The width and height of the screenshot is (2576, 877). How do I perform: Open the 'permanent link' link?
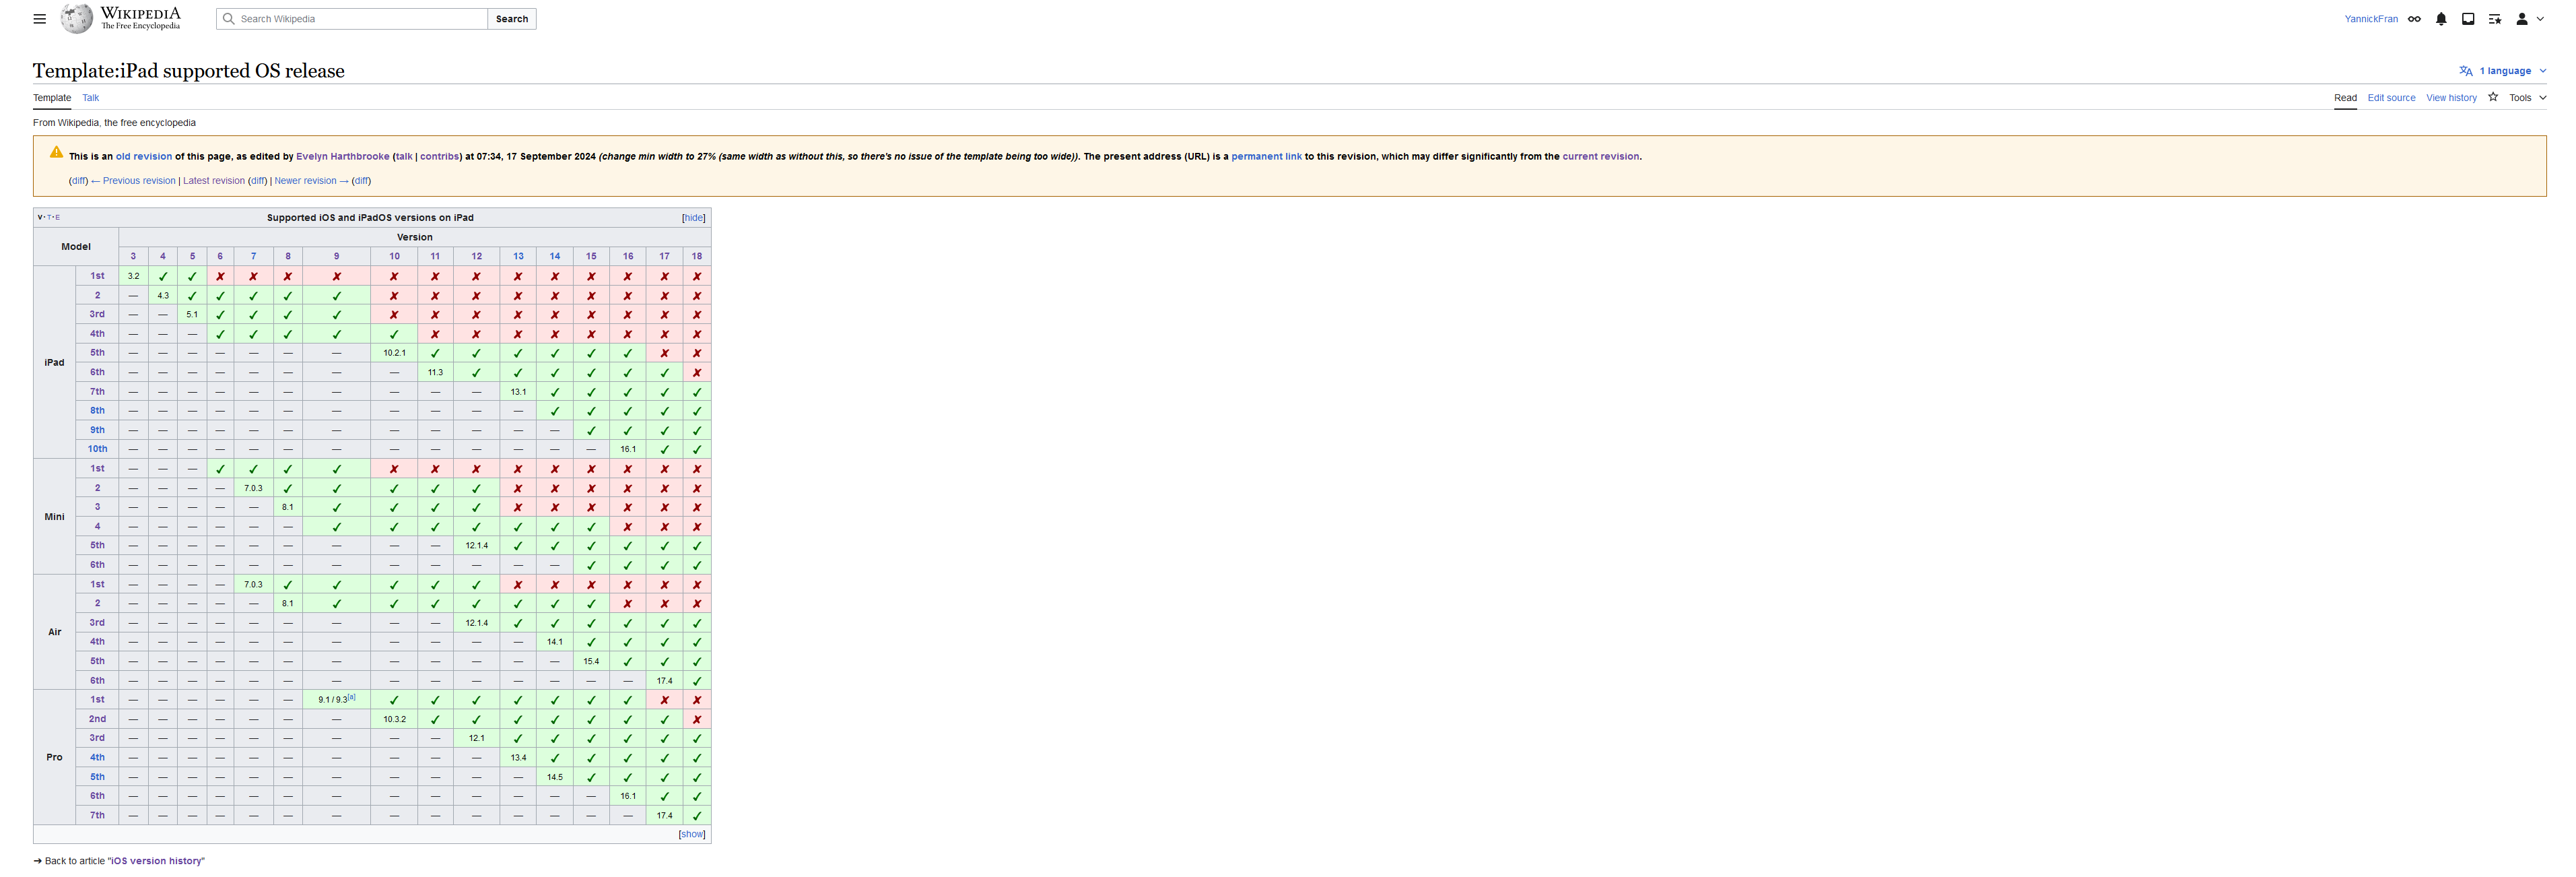point(1266,157)
